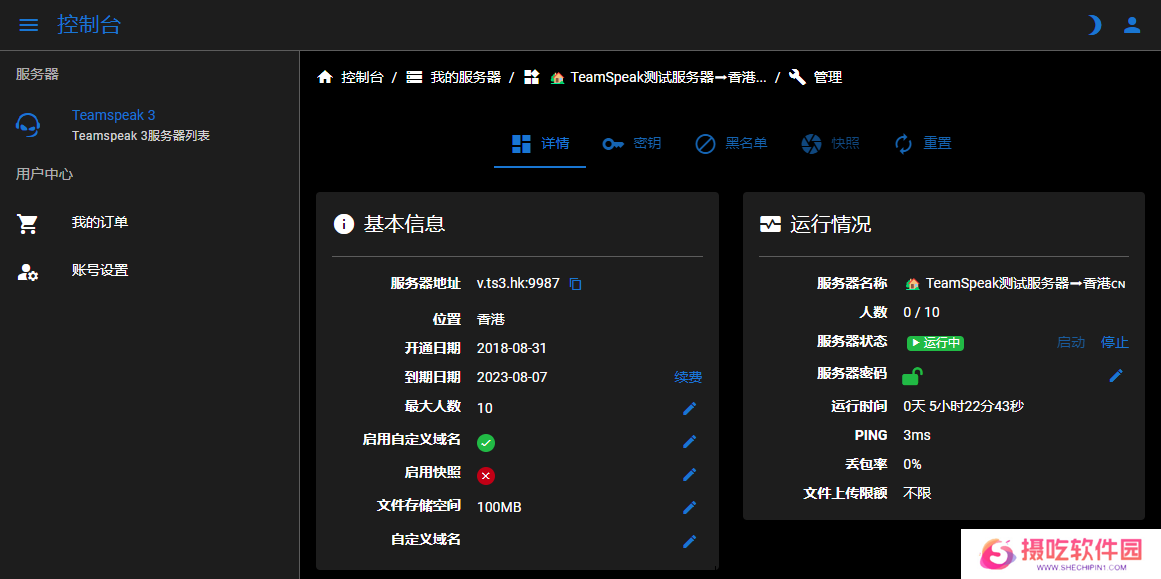
Task: Go to 控制台 breadcrumb link
Action: click(x=362, y=77)
